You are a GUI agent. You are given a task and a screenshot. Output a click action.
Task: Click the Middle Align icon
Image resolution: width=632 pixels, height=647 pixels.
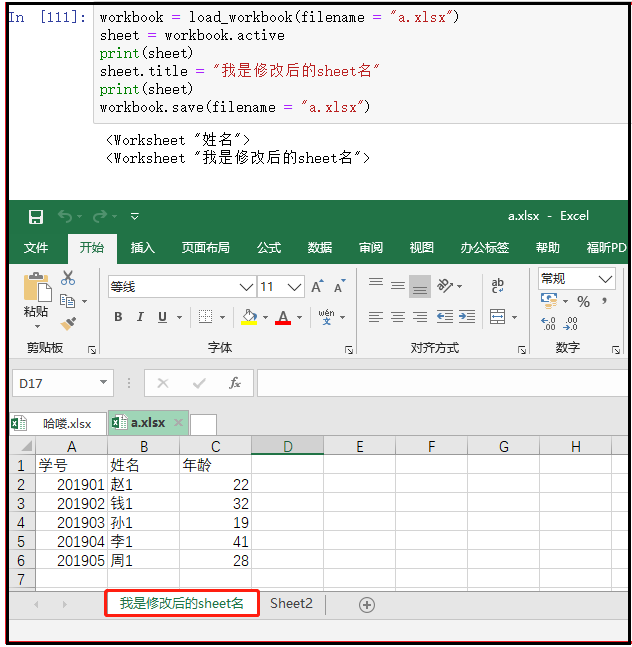(398, 286)
